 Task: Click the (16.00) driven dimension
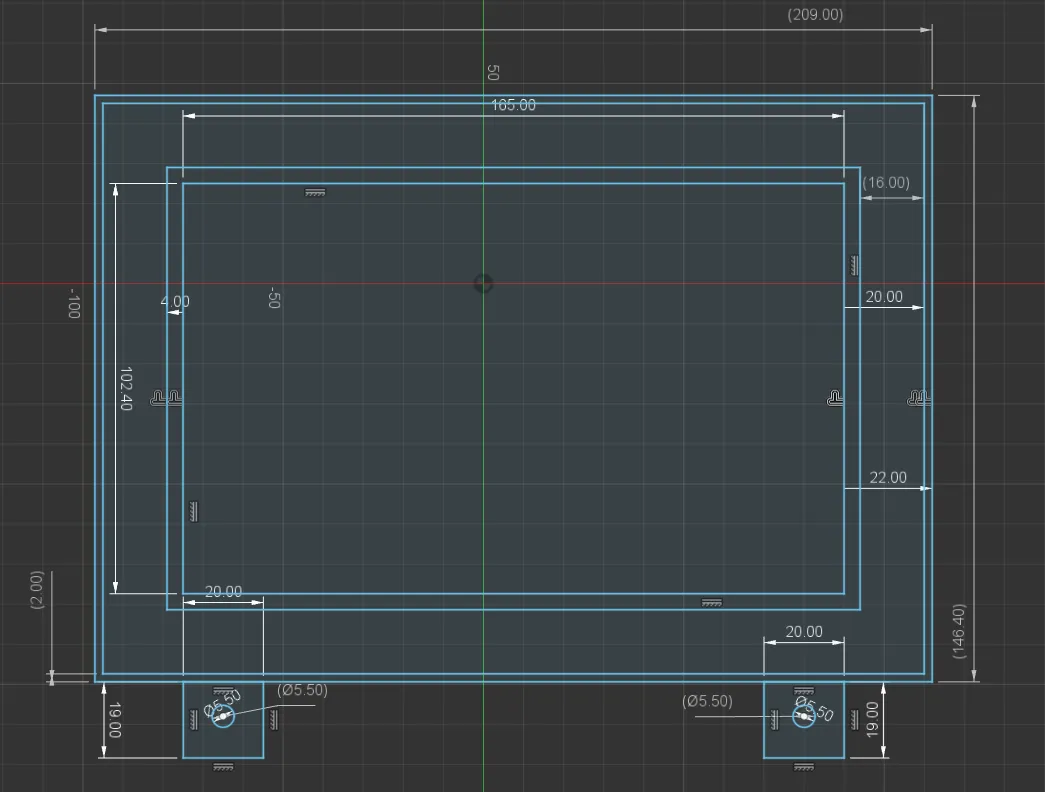tap(886, 182)
